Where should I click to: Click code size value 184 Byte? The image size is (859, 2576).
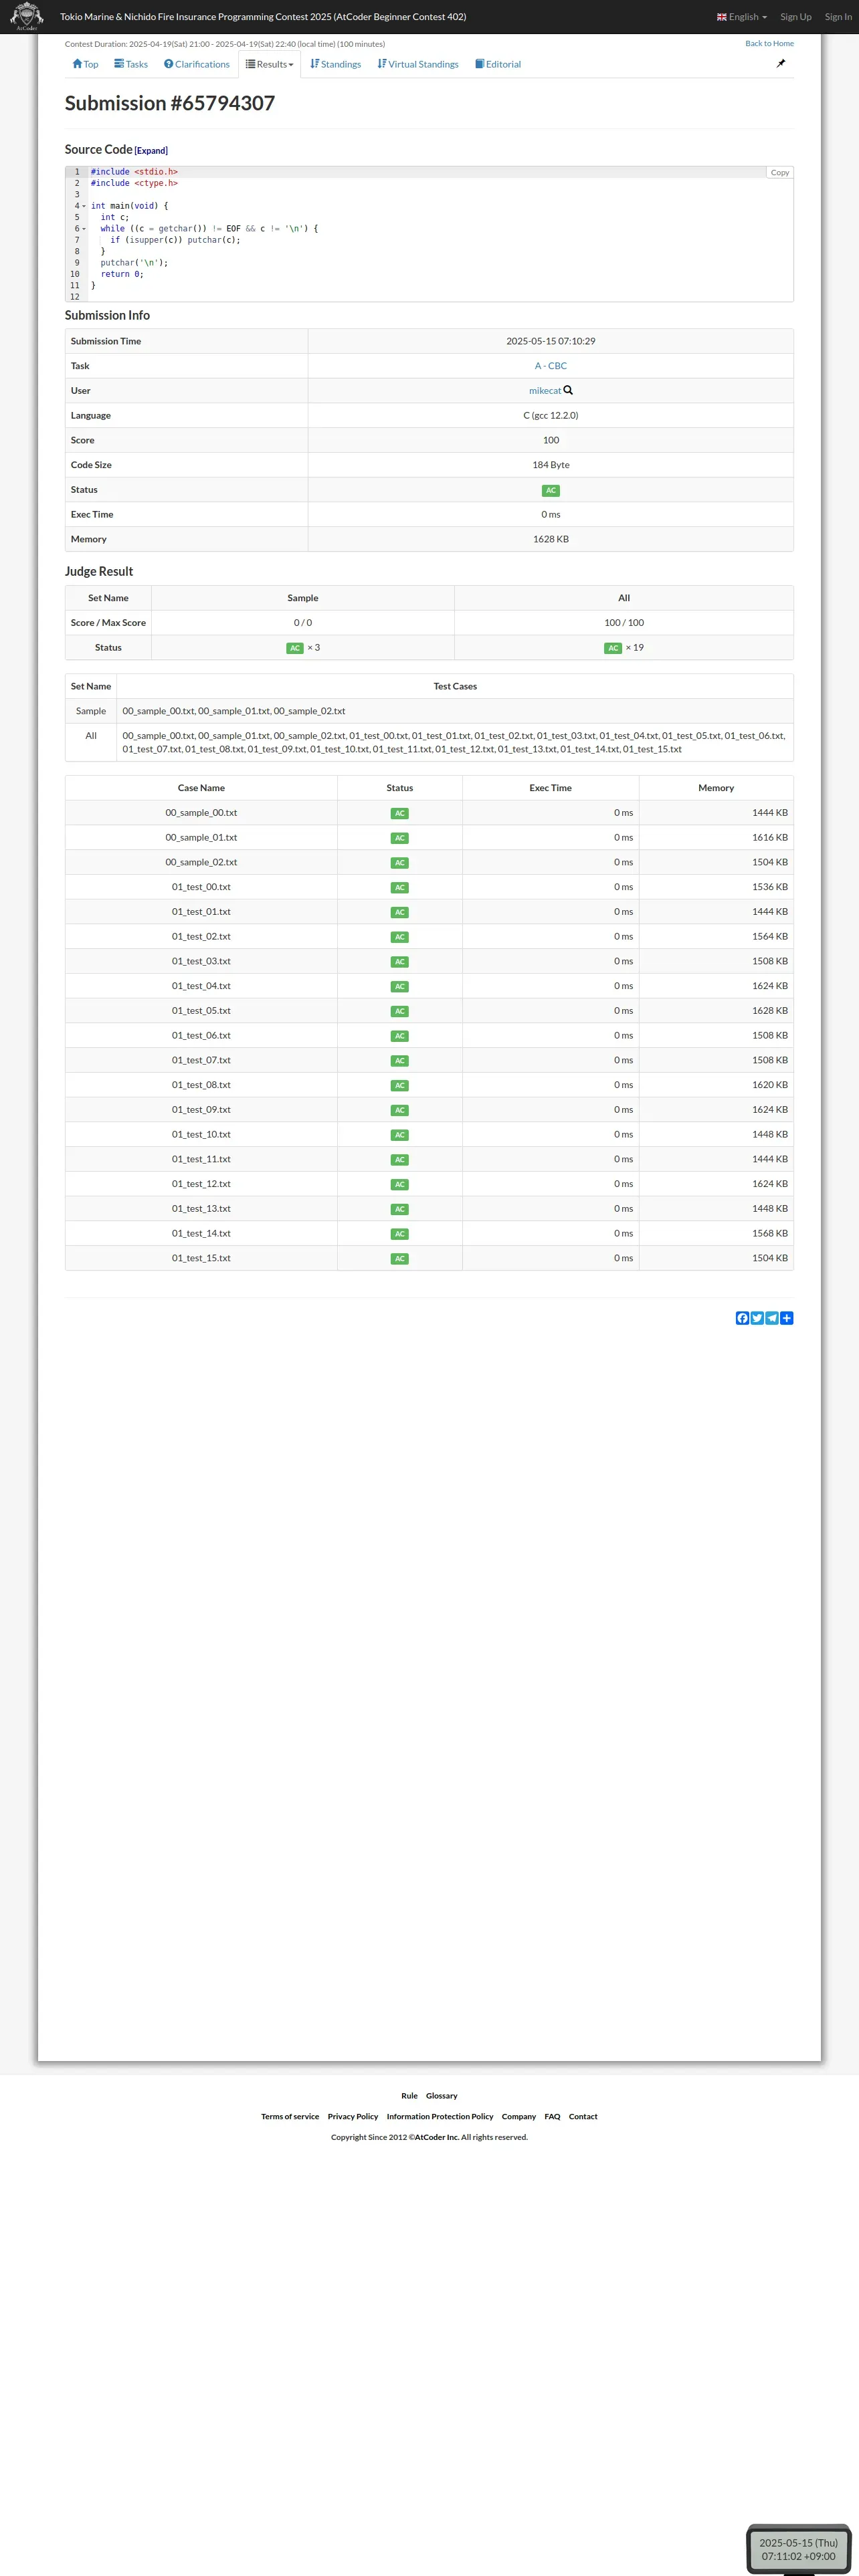click(x=551, y=465)
